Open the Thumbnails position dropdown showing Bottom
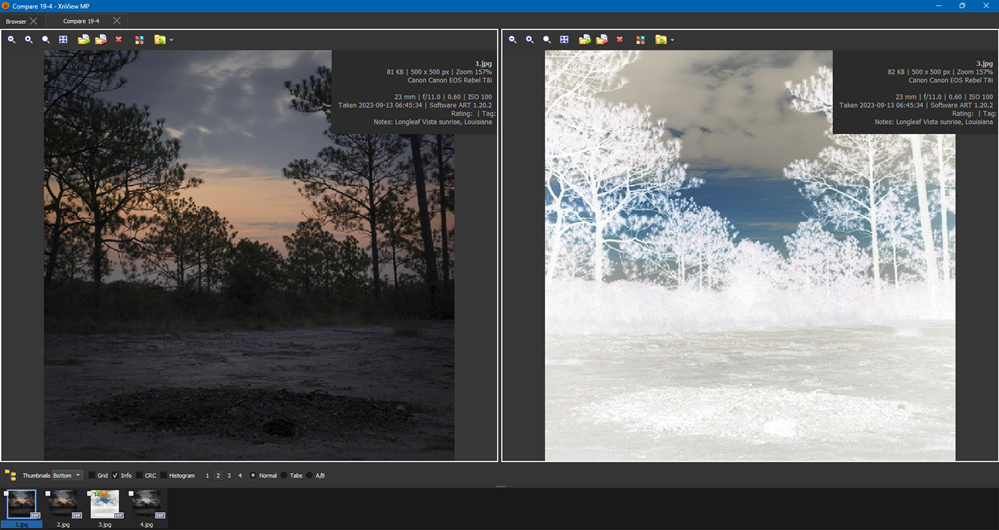This screenshot has height=530, width=999. (67, 475)
